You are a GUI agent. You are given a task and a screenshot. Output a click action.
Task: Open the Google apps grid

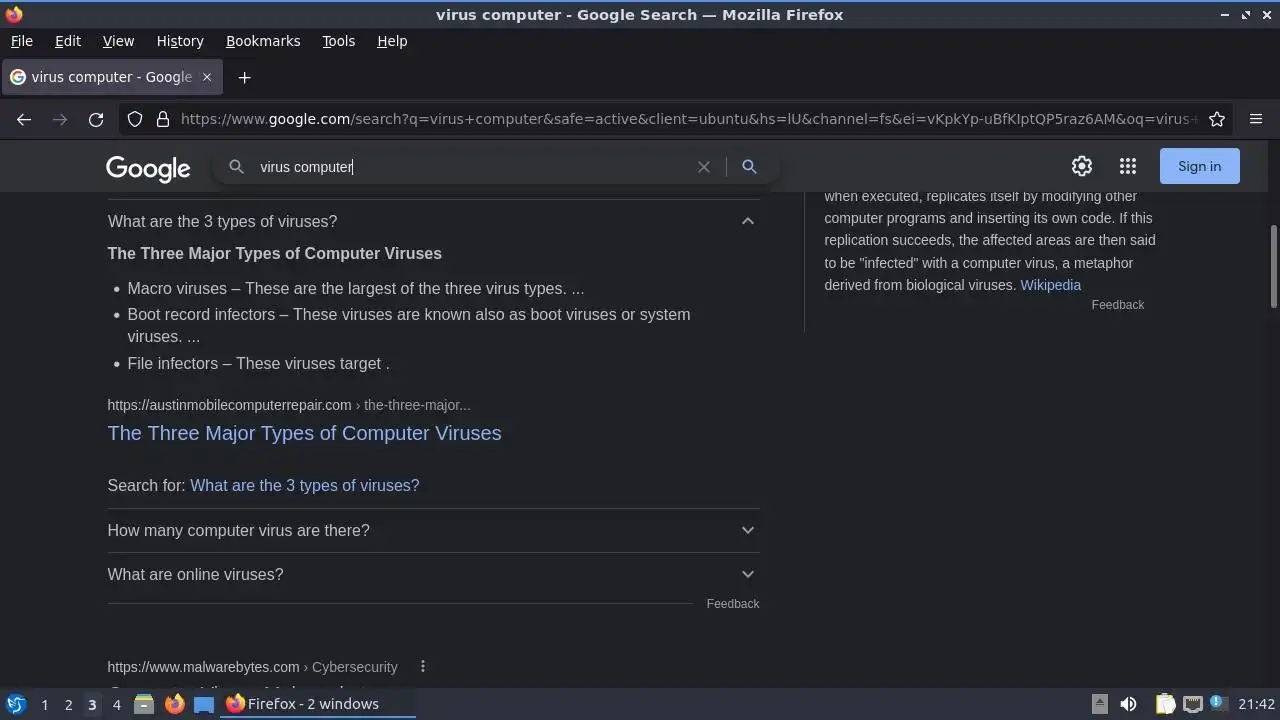[1128, 166]
